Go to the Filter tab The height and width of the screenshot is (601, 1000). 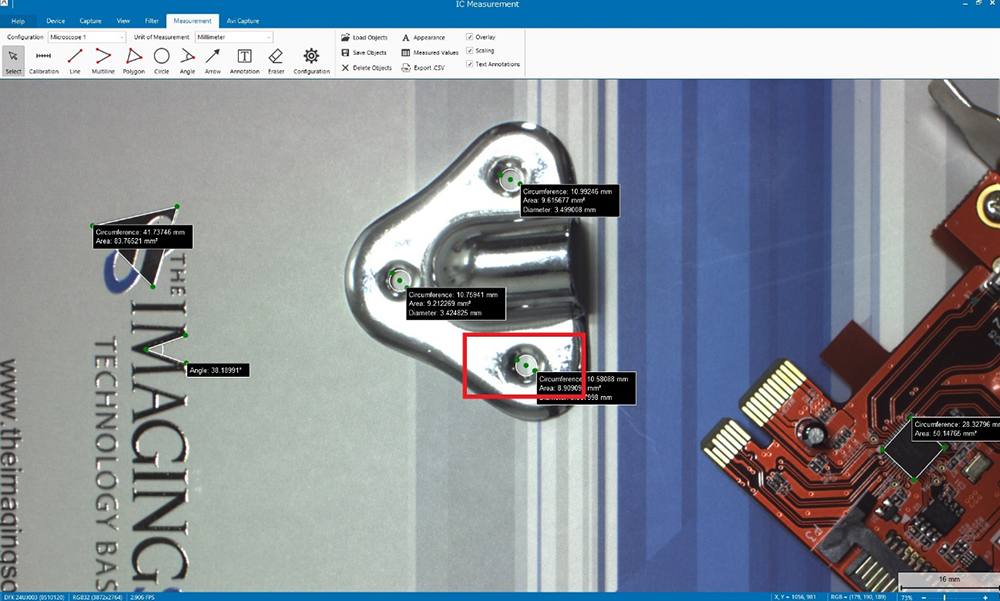pyautogui.click(x=152, y=21)
